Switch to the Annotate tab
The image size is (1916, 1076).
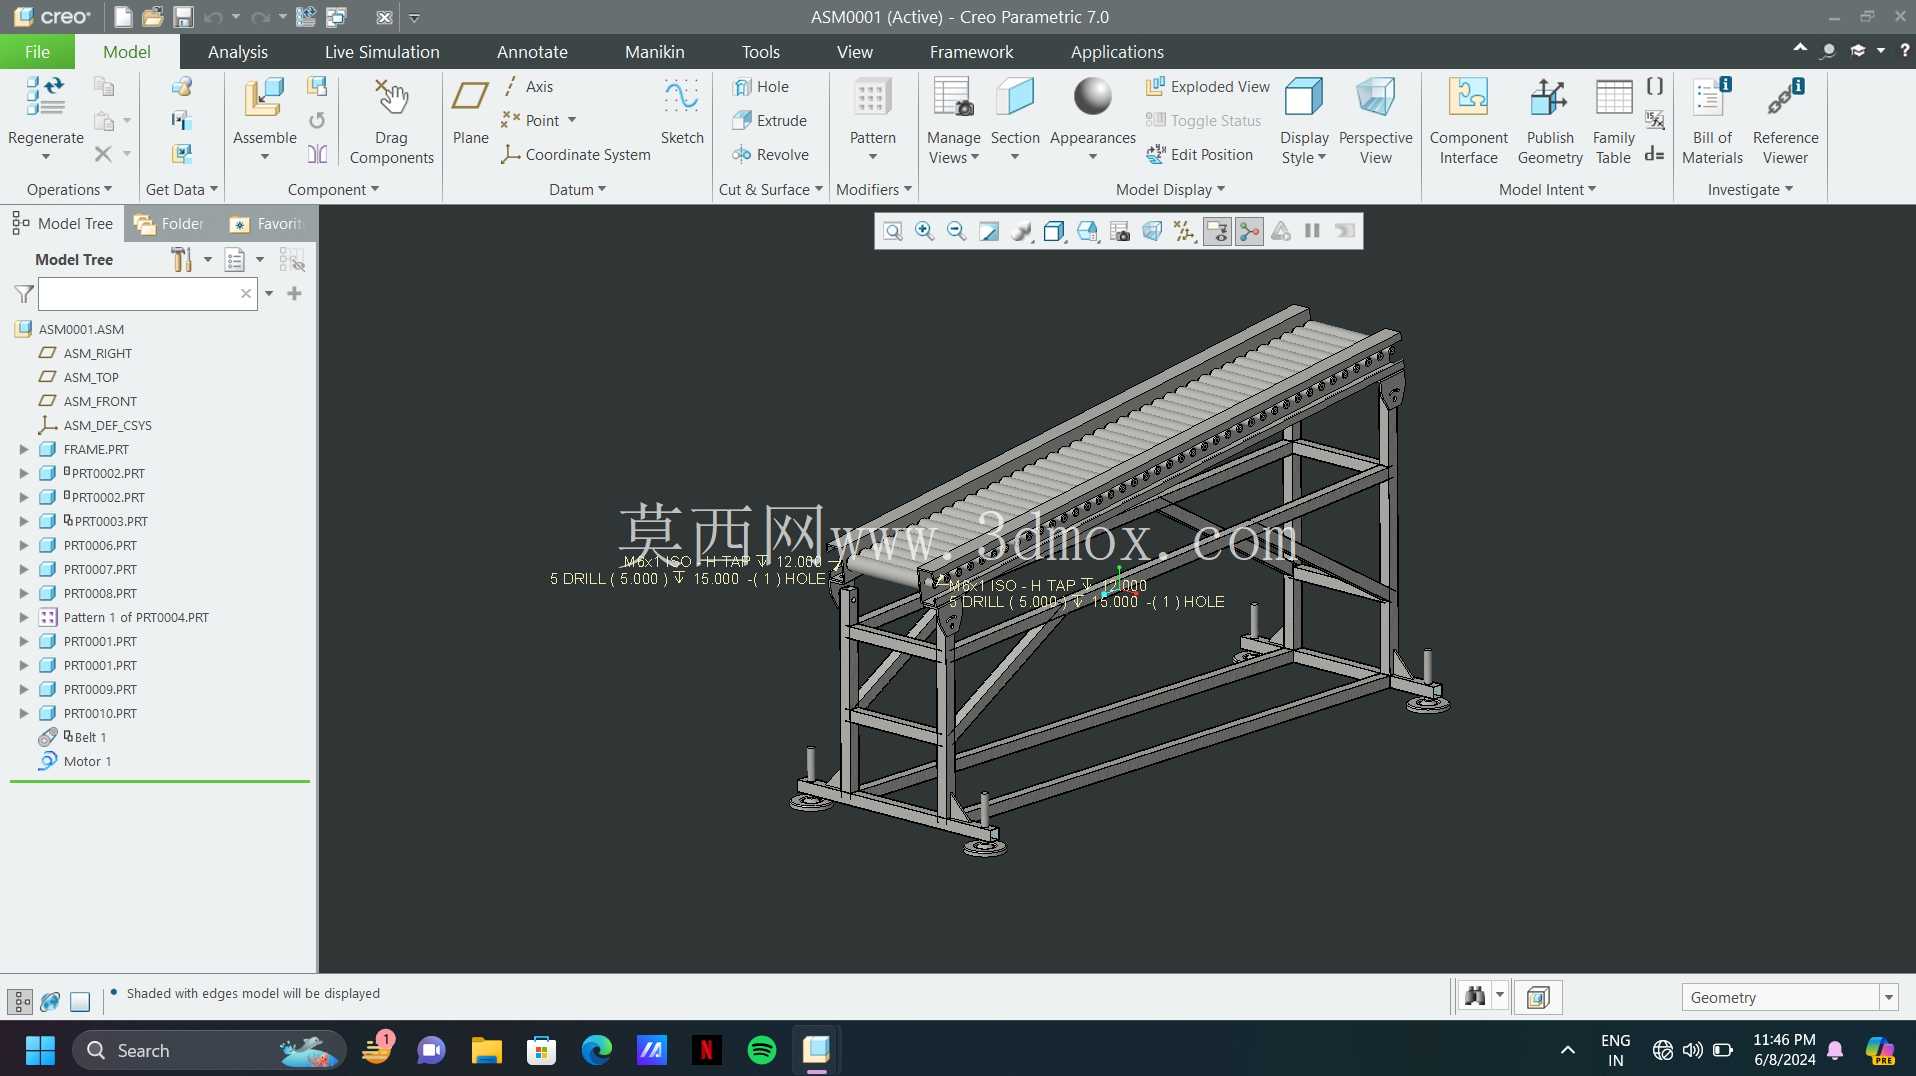532,52
